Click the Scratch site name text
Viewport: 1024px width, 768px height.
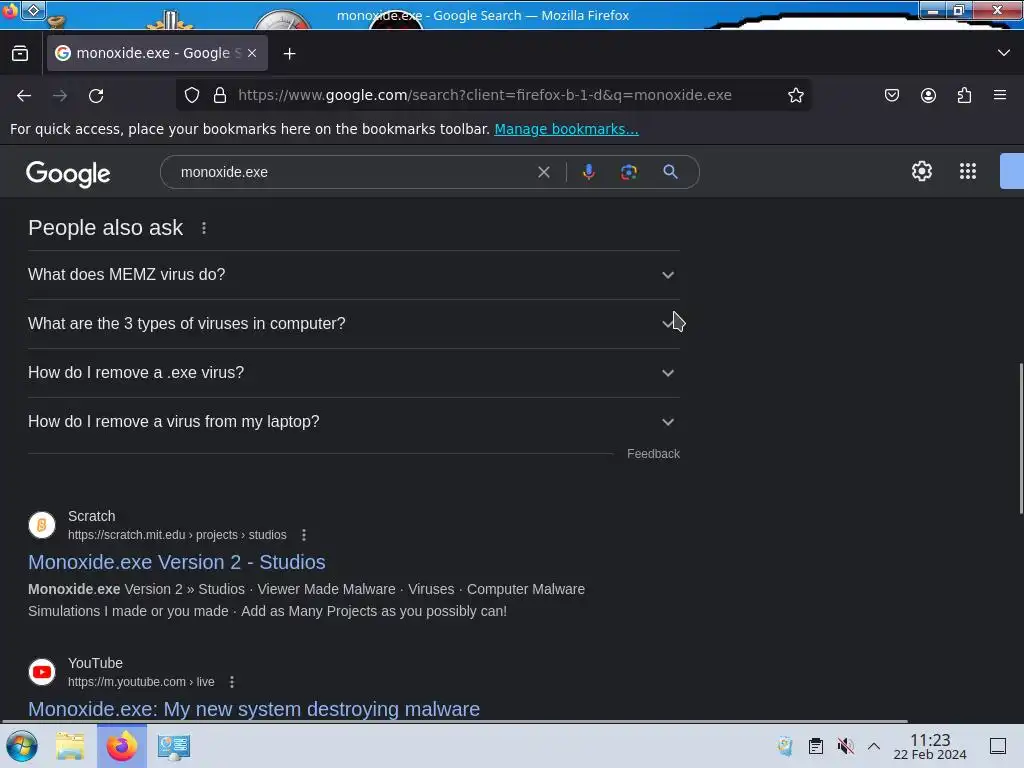[x=91, y=516]
